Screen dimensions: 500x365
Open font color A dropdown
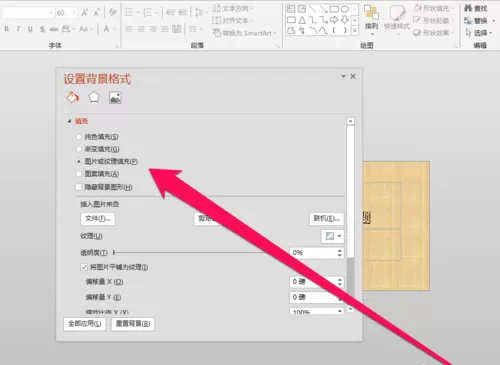[114, 29]
